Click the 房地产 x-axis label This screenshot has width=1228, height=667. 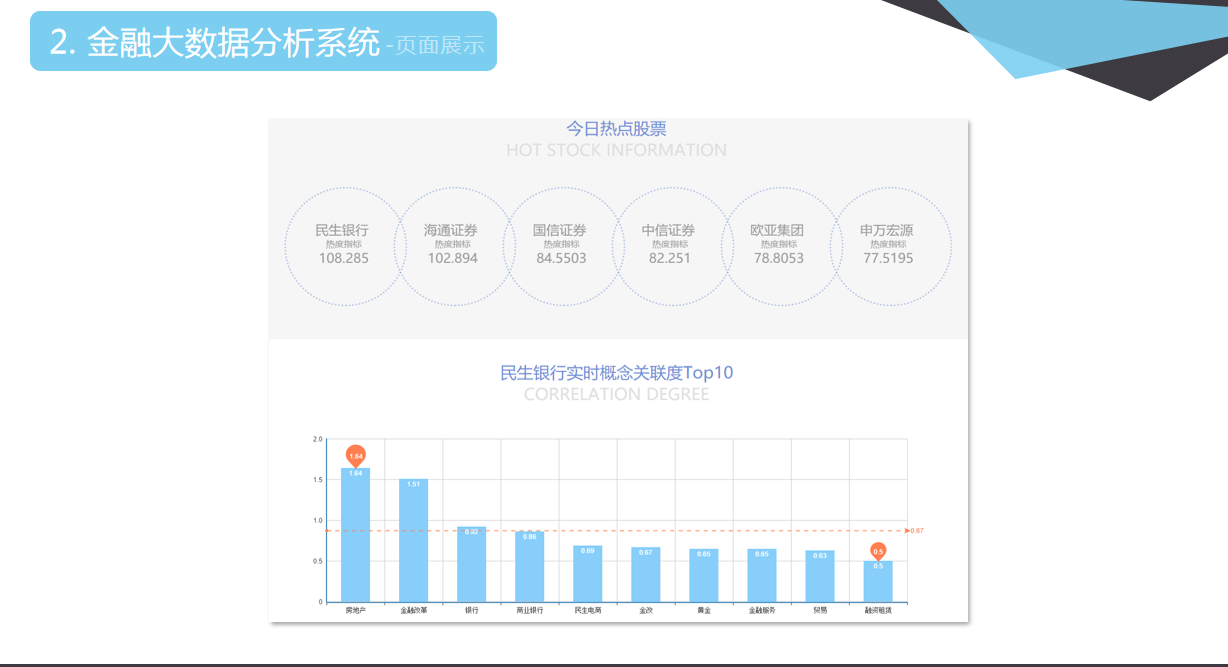click(x=356, y=610)
